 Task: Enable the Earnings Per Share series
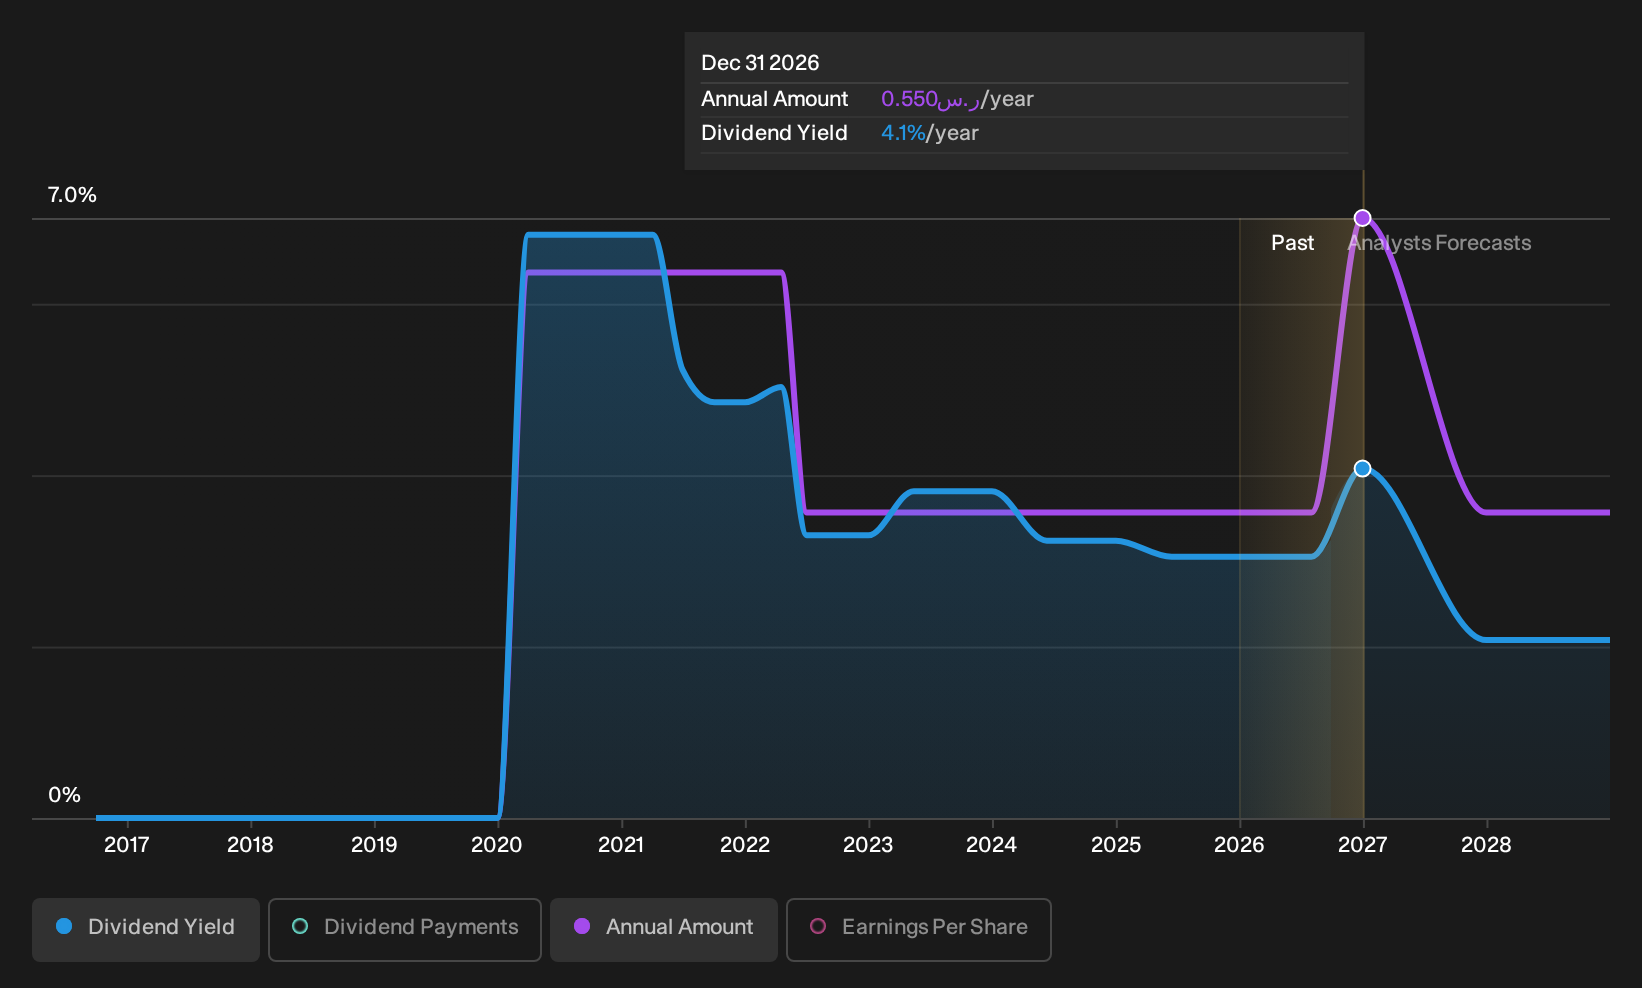(x=919, y=929)
